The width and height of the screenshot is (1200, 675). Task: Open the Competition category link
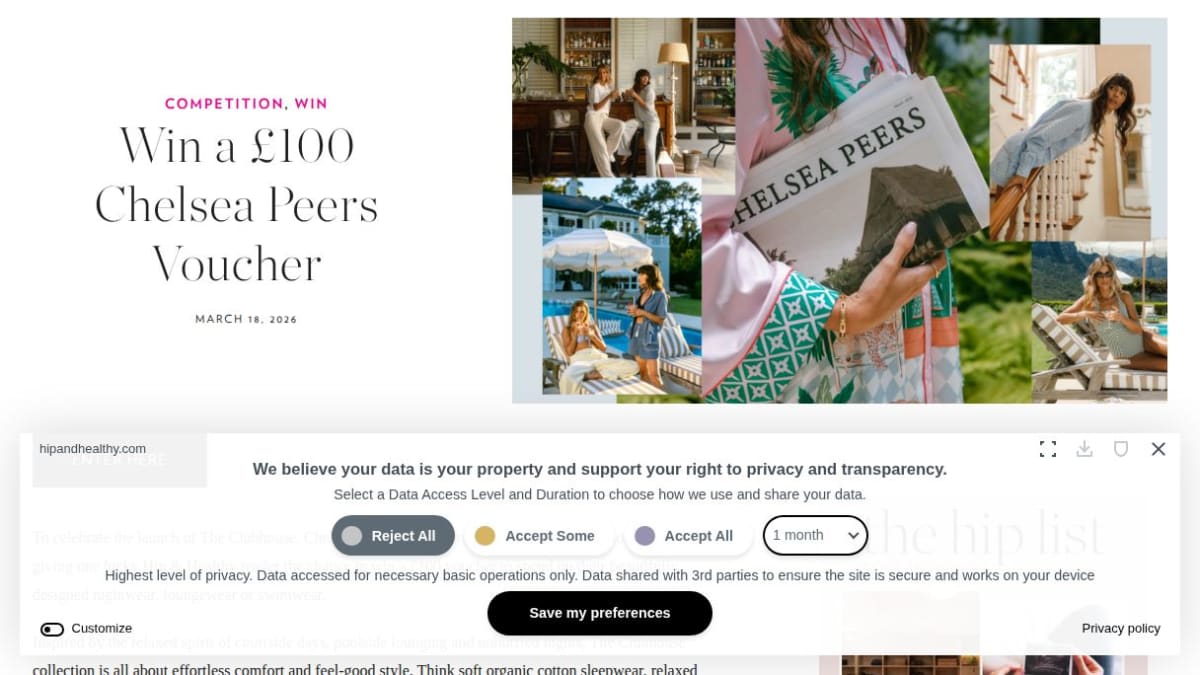tap(224, 103)
